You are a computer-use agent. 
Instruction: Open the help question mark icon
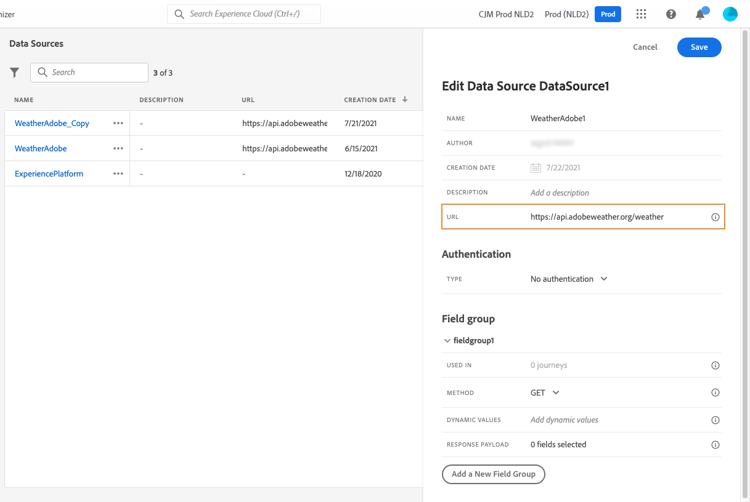coord(671,14)
